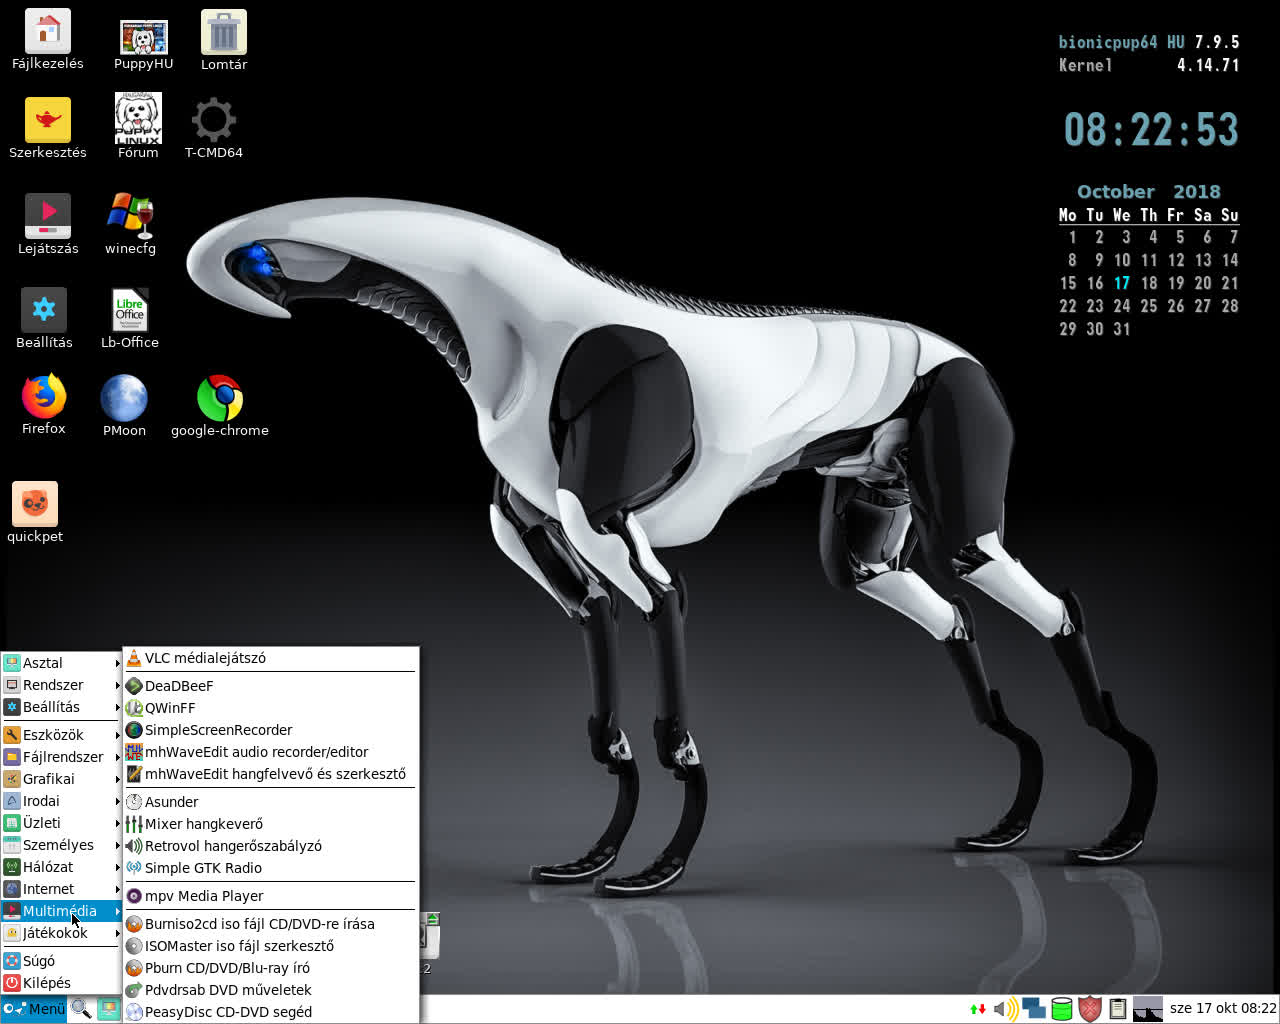This screenshot has width=1280, height=1024.
Task: Open mhWaveEdit hangfelvevő és szerkesztő entry
Action: [x=270, y=774]
